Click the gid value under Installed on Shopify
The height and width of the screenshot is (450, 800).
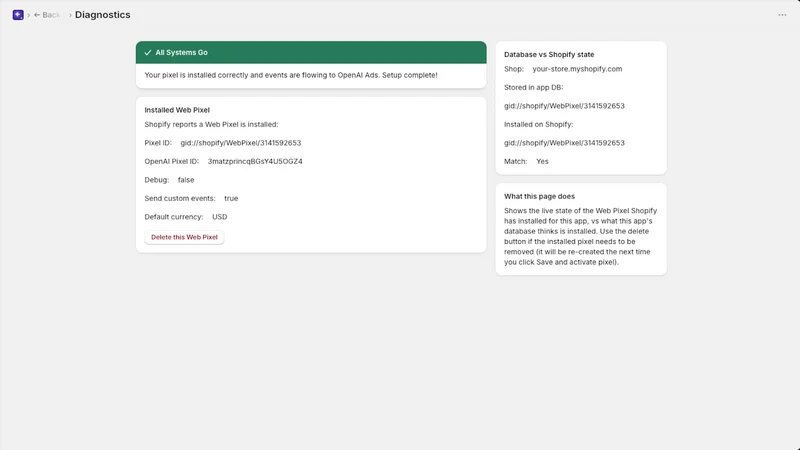(564, 143)
